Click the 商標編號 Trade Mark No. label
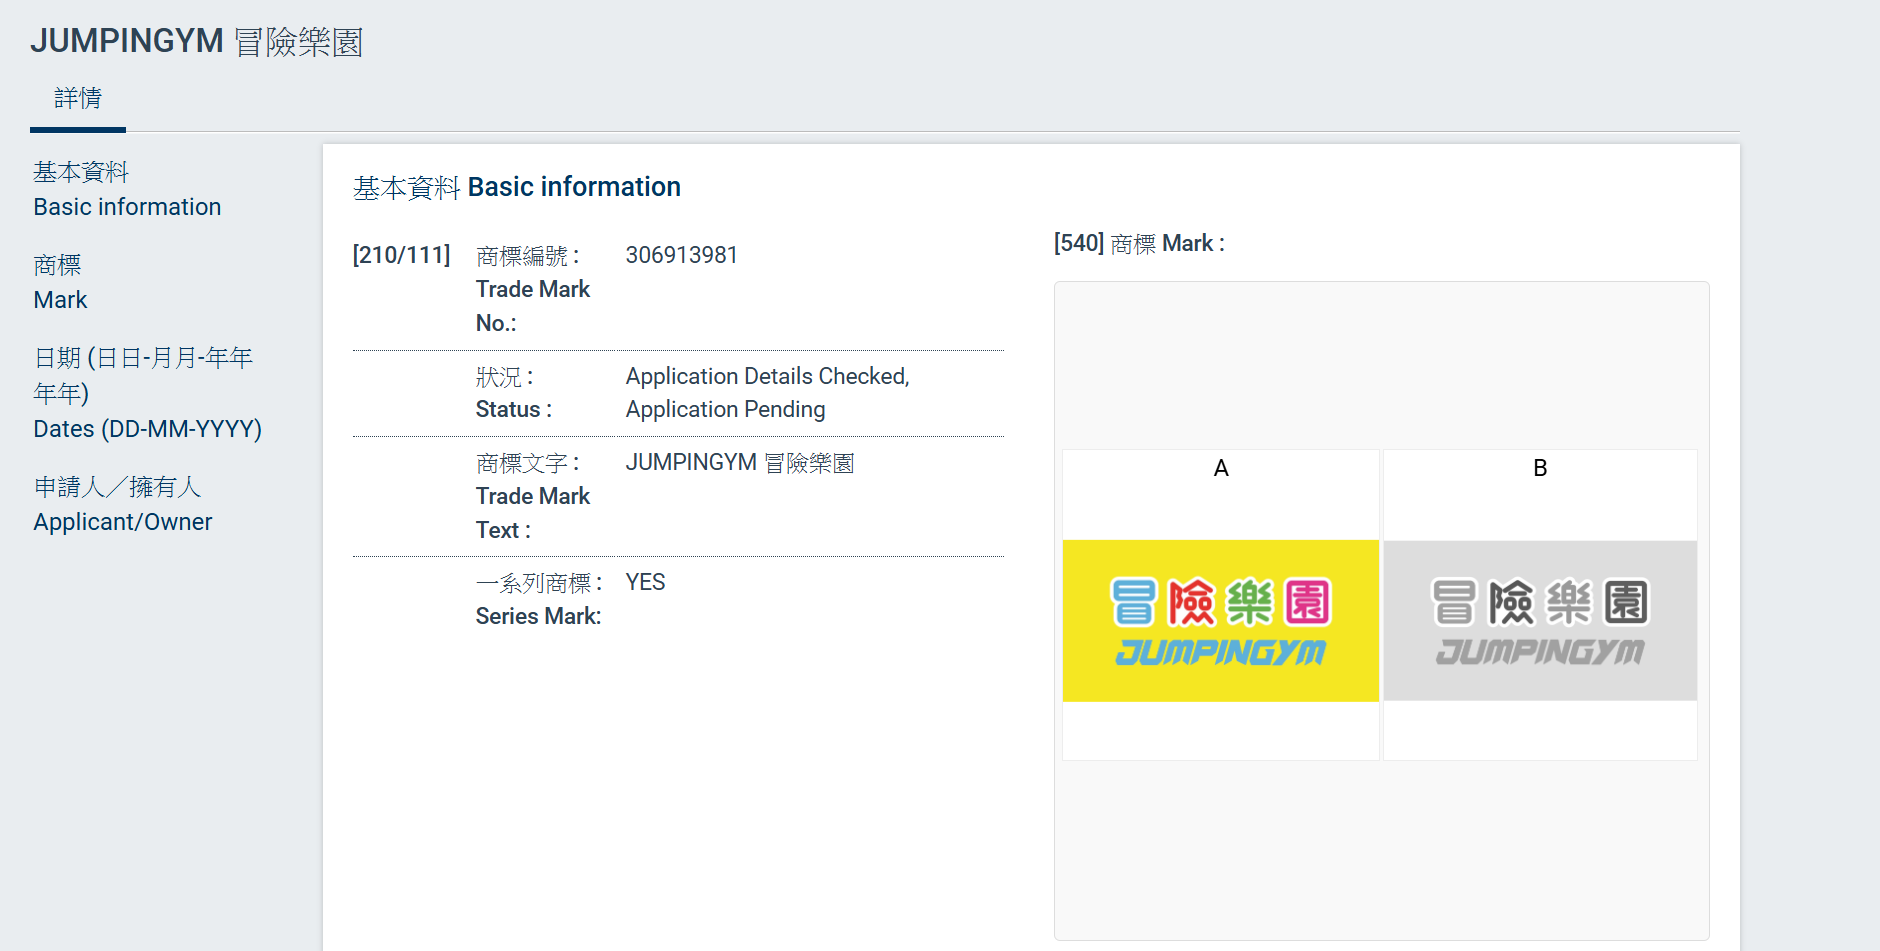This screenshot has height=951, width=1880. [532, 288]
